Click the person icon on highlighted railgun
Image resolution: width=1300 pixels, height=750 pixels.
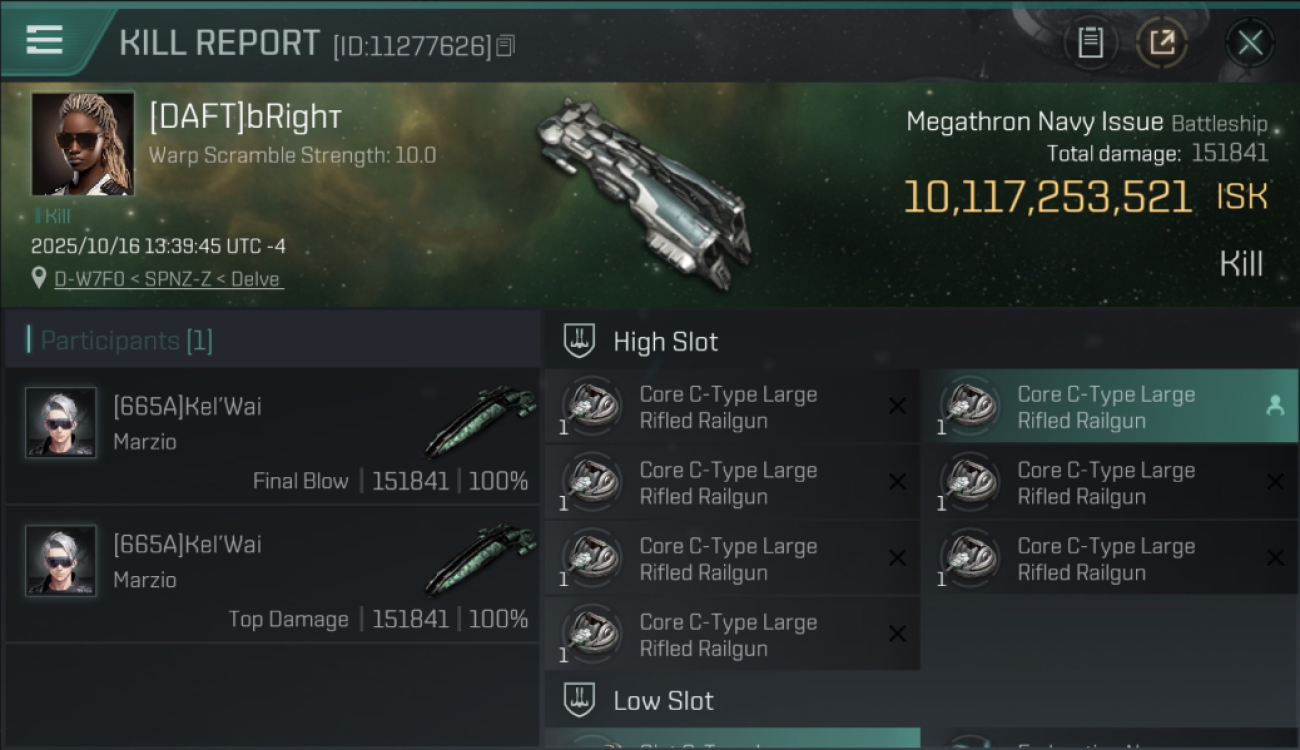click(x=1275, y=405)
